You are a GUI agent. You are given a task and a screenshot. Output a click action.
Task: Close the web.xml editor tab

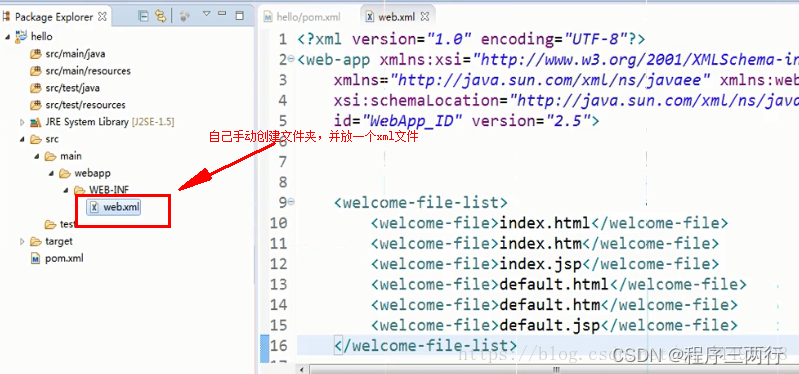[x=424, y=16]
